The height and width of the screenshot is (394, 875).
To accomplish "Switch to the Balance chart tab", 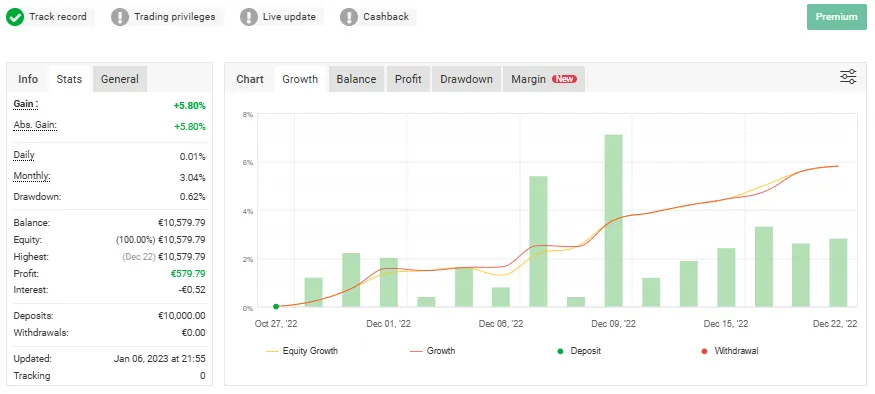I will (356, 79).
